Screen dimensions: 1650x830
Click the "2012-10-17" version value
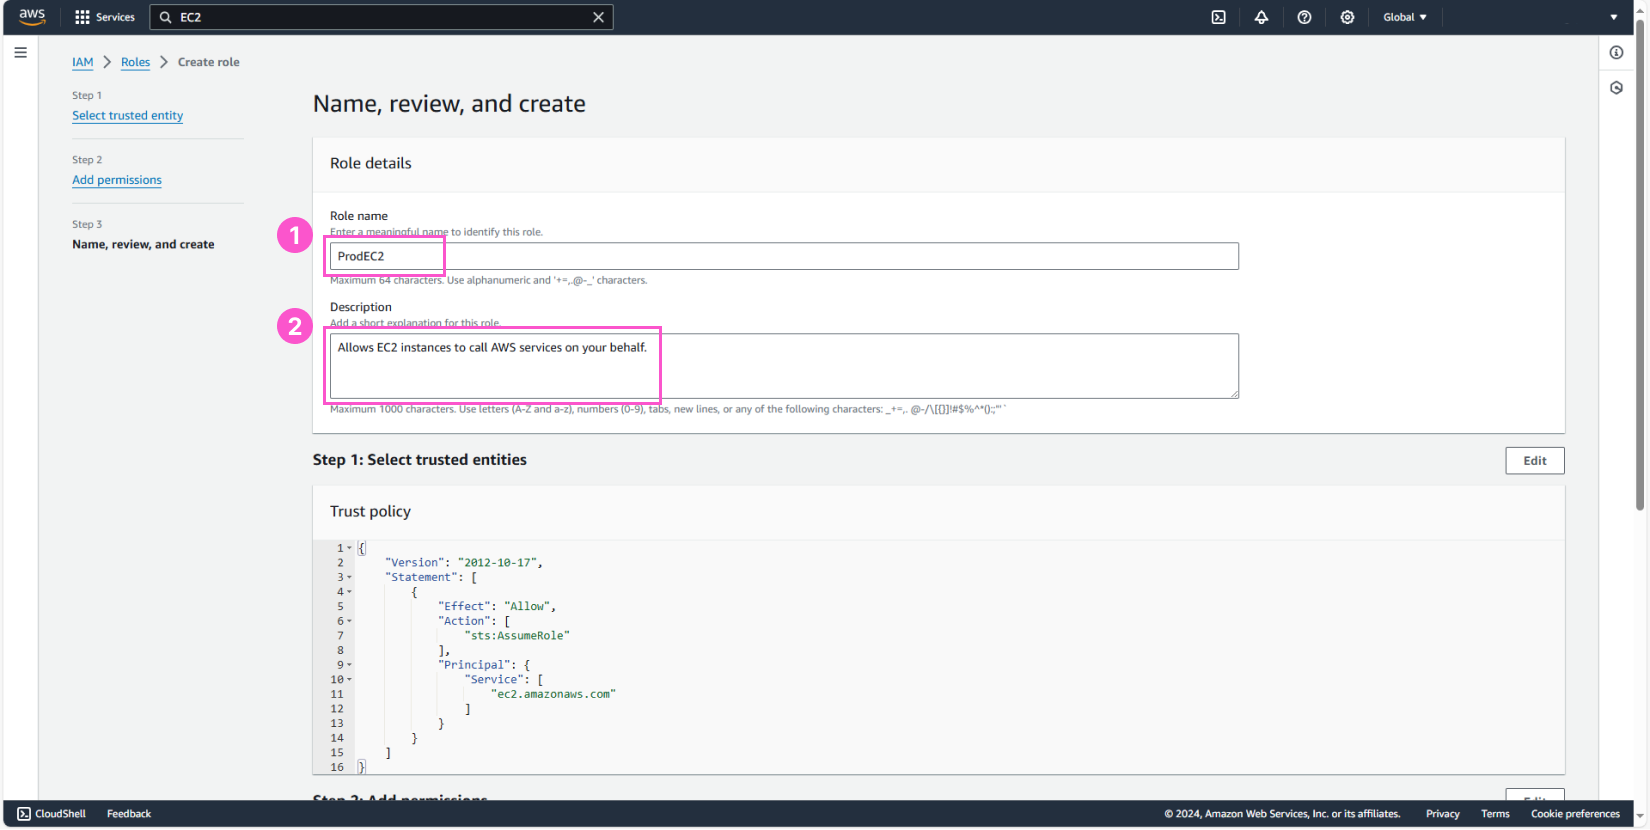point(497,563)
